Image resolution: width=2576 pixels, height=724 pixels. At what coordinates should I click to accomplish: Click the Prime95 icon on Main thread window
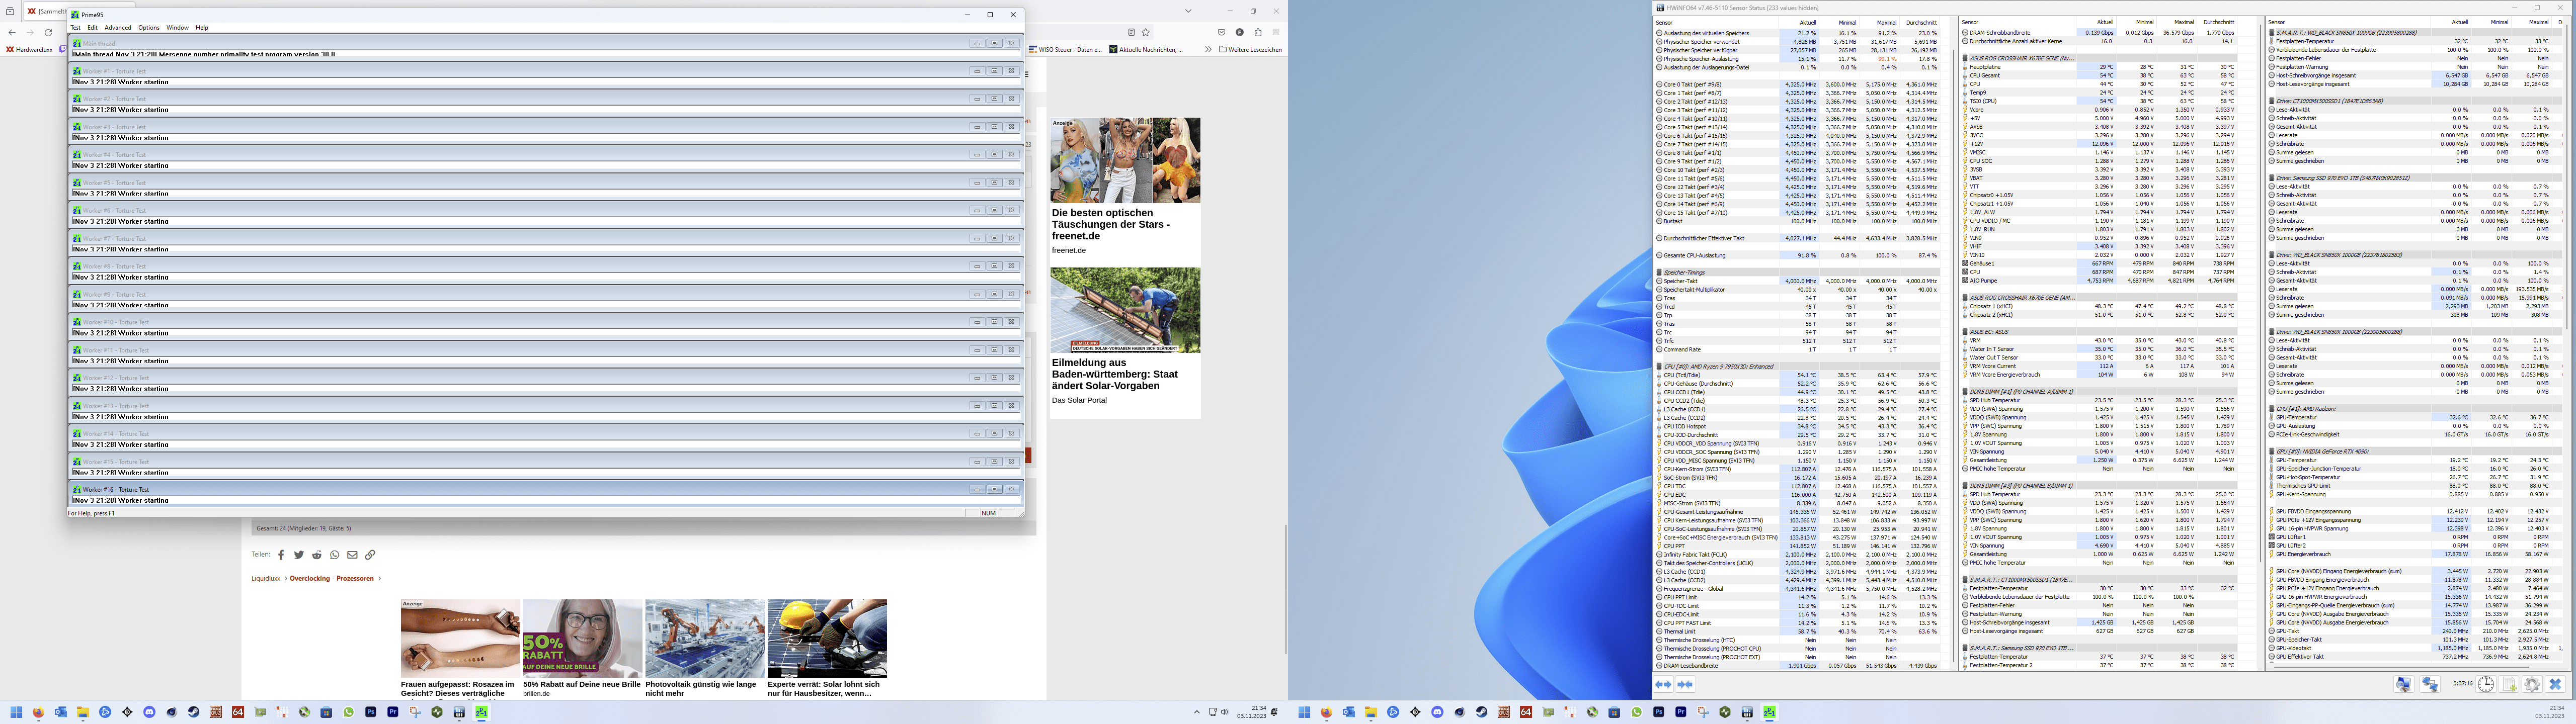coord(77,43)
